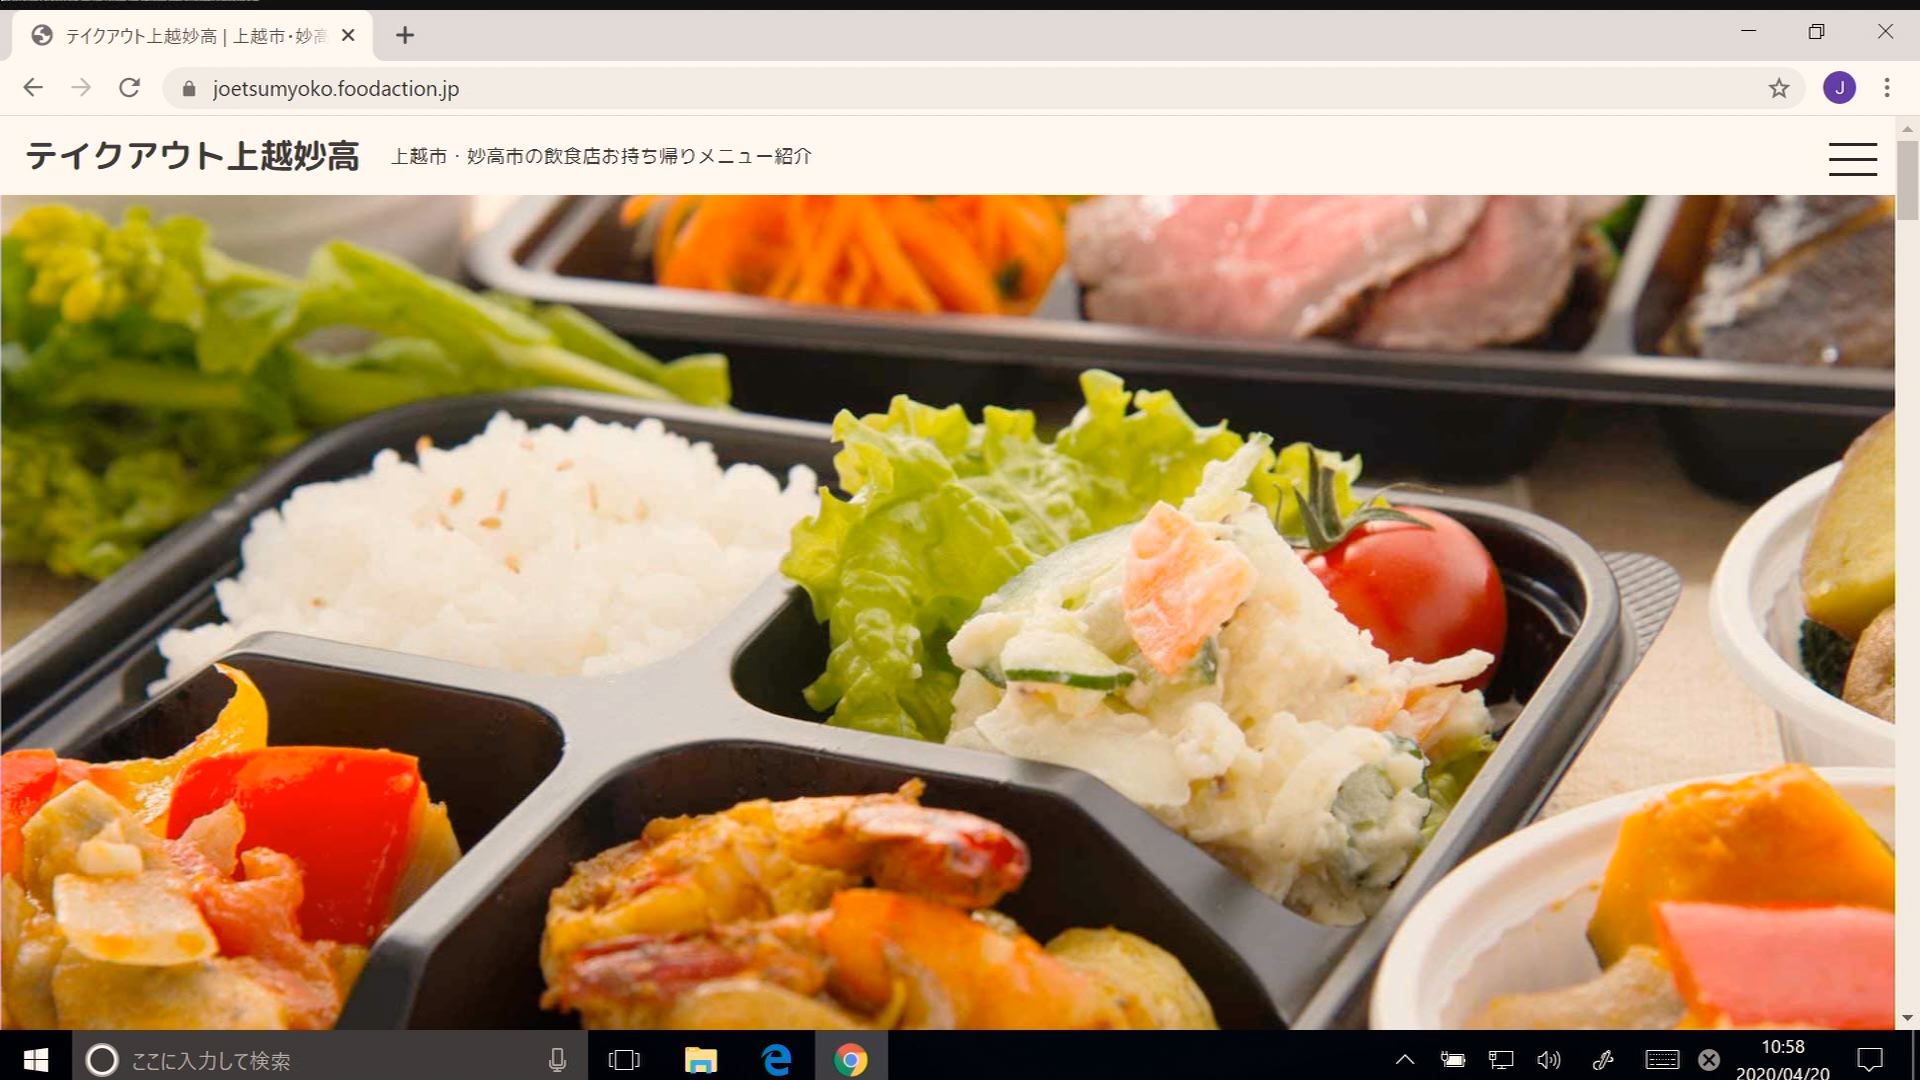This screenshot has width=1920, height=1080.
Task: Open the Windows Start menu
Action: (x=36, y=1059)
